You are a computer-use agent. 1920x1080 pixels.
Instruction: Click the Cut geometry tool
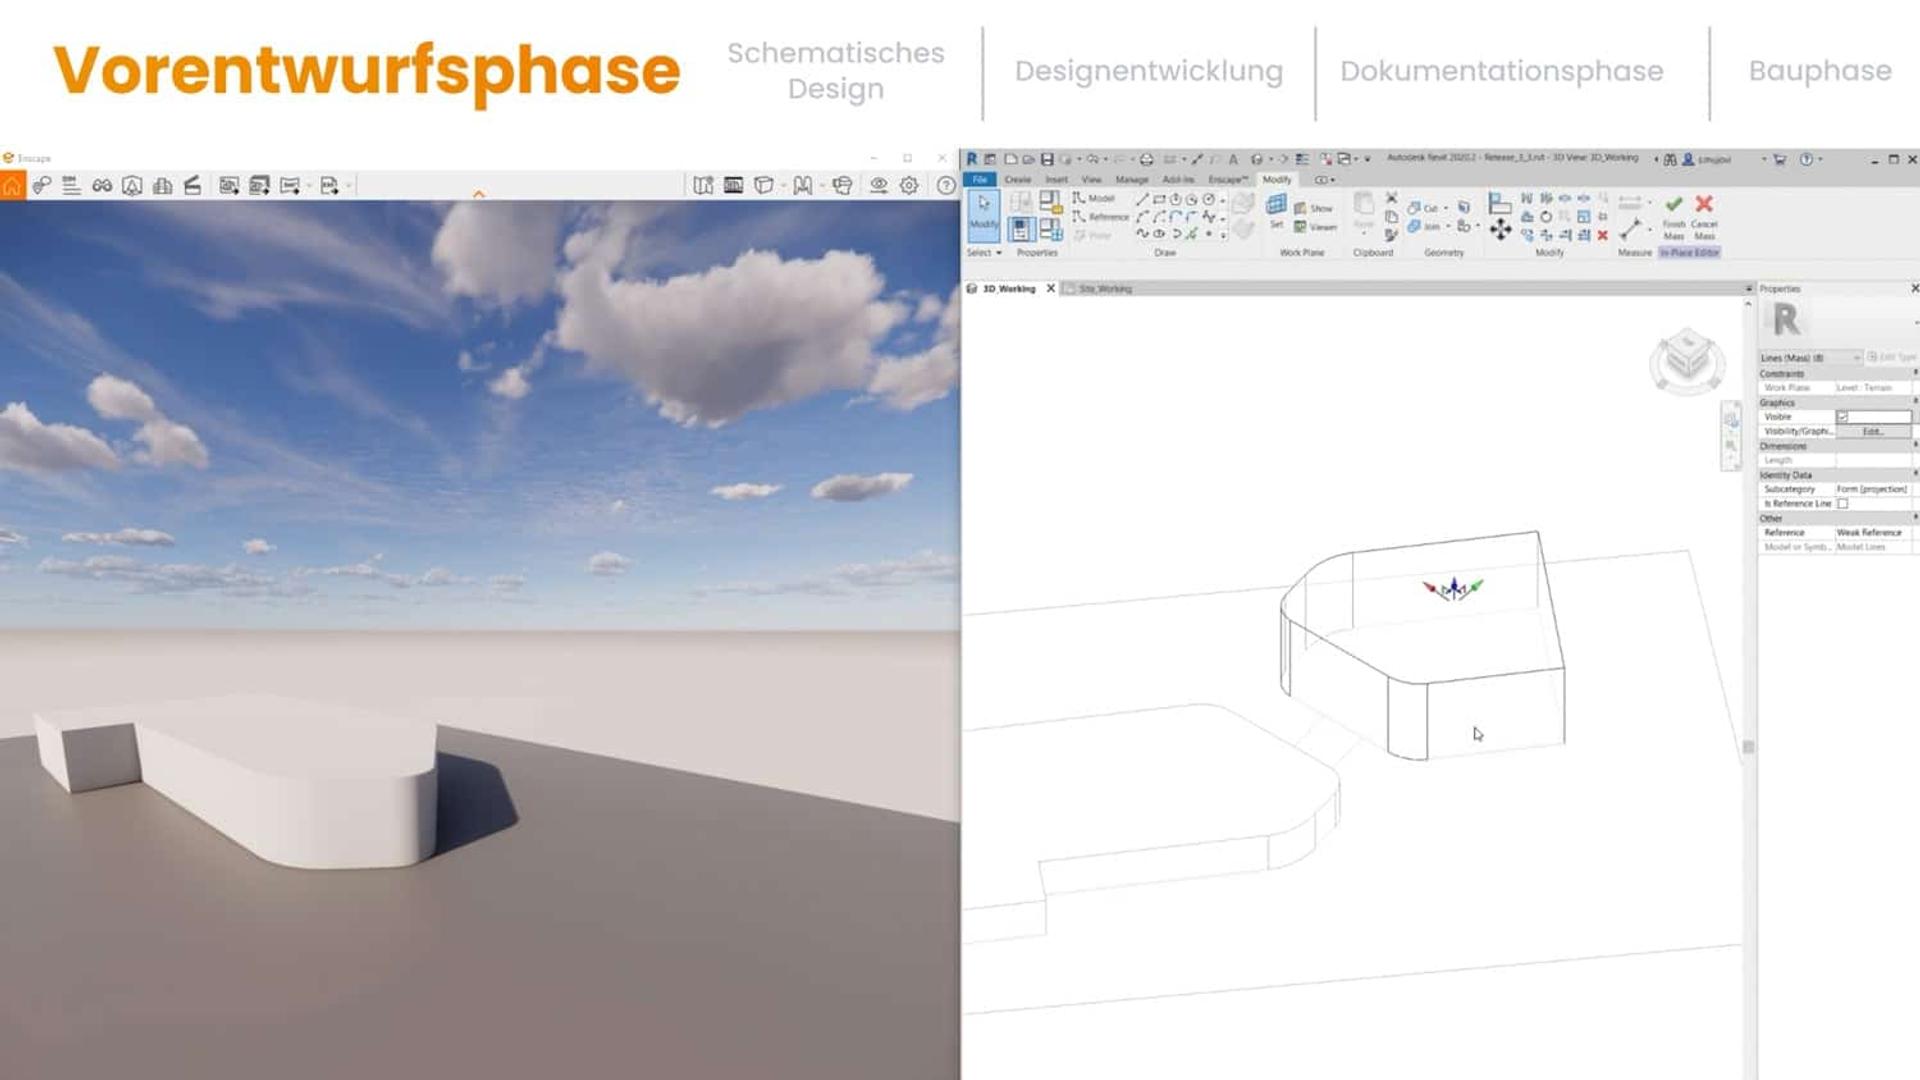pos(1423,208)
